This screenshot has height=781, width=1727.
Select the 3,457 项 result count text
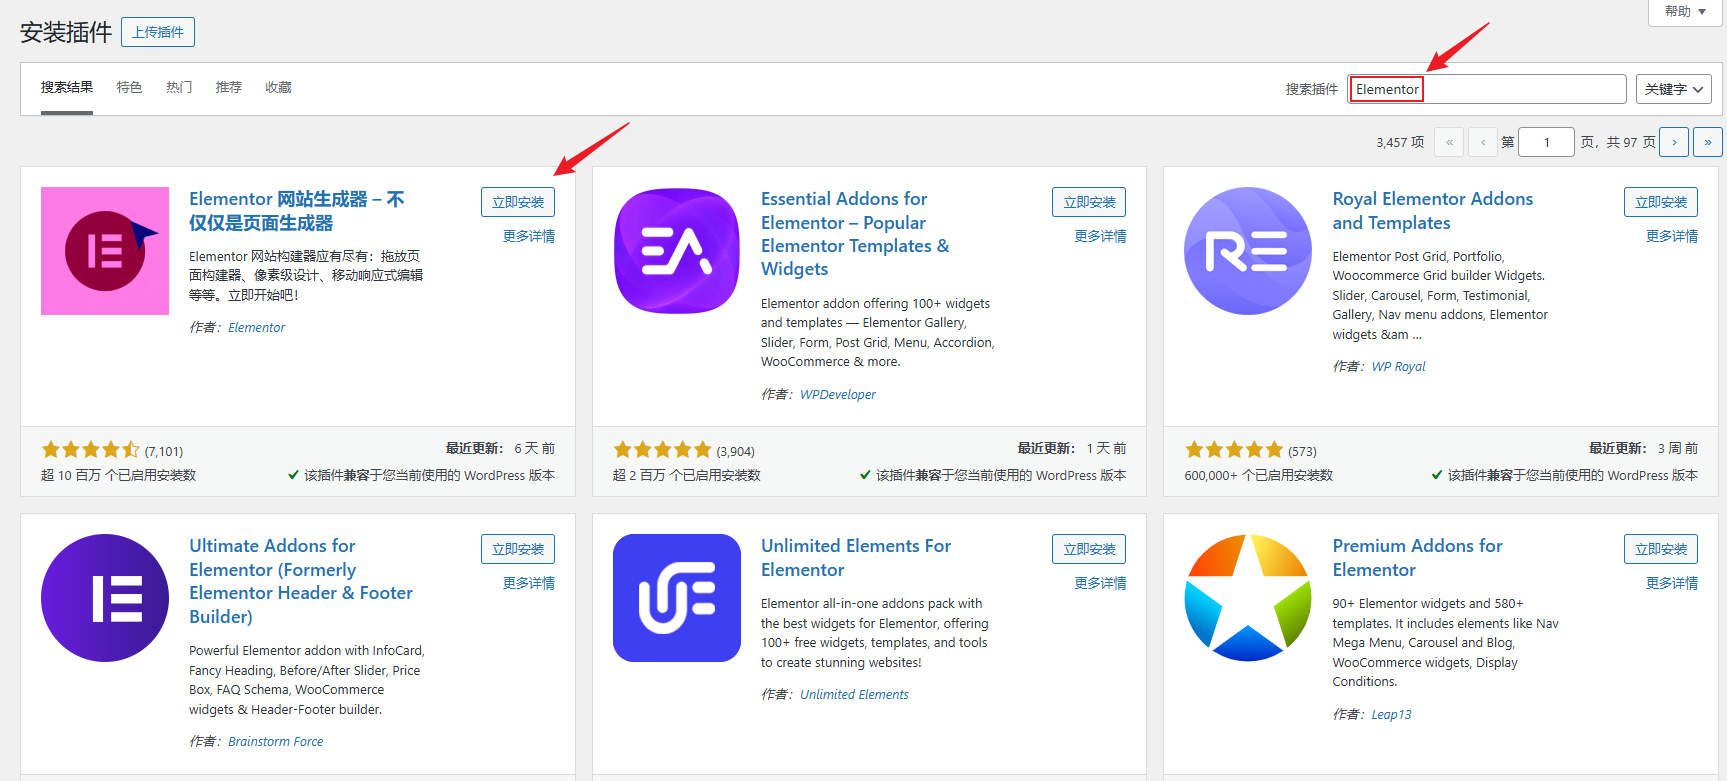tap(1400, 143)
